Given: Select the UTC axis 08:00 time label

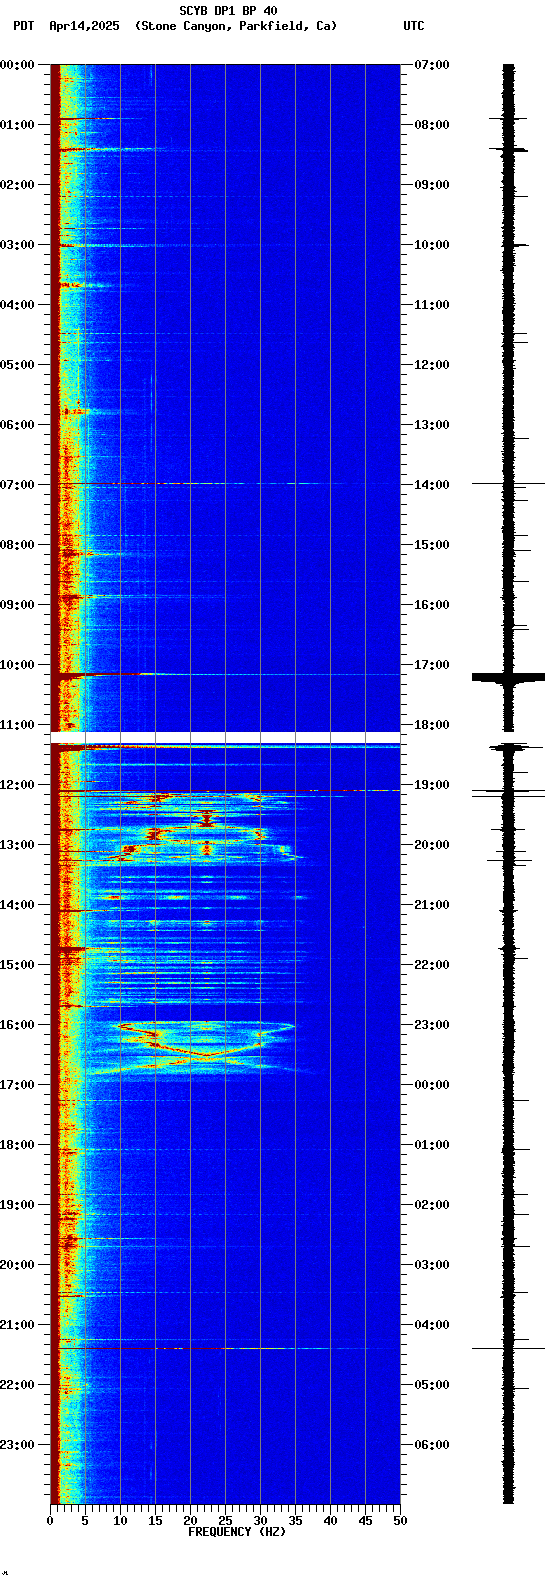Looking at the screenshot, I should point(431,125).
